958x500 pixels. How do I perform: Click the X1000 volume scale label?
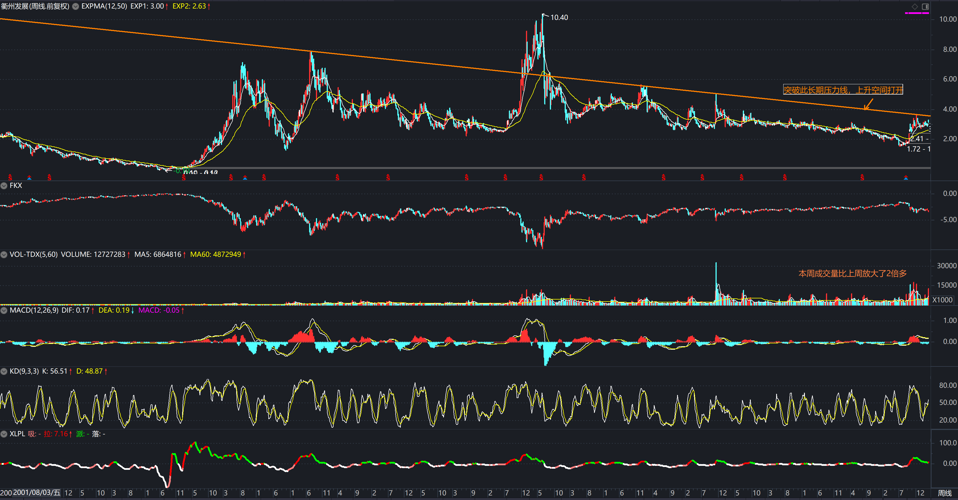[x=942, y=300]
